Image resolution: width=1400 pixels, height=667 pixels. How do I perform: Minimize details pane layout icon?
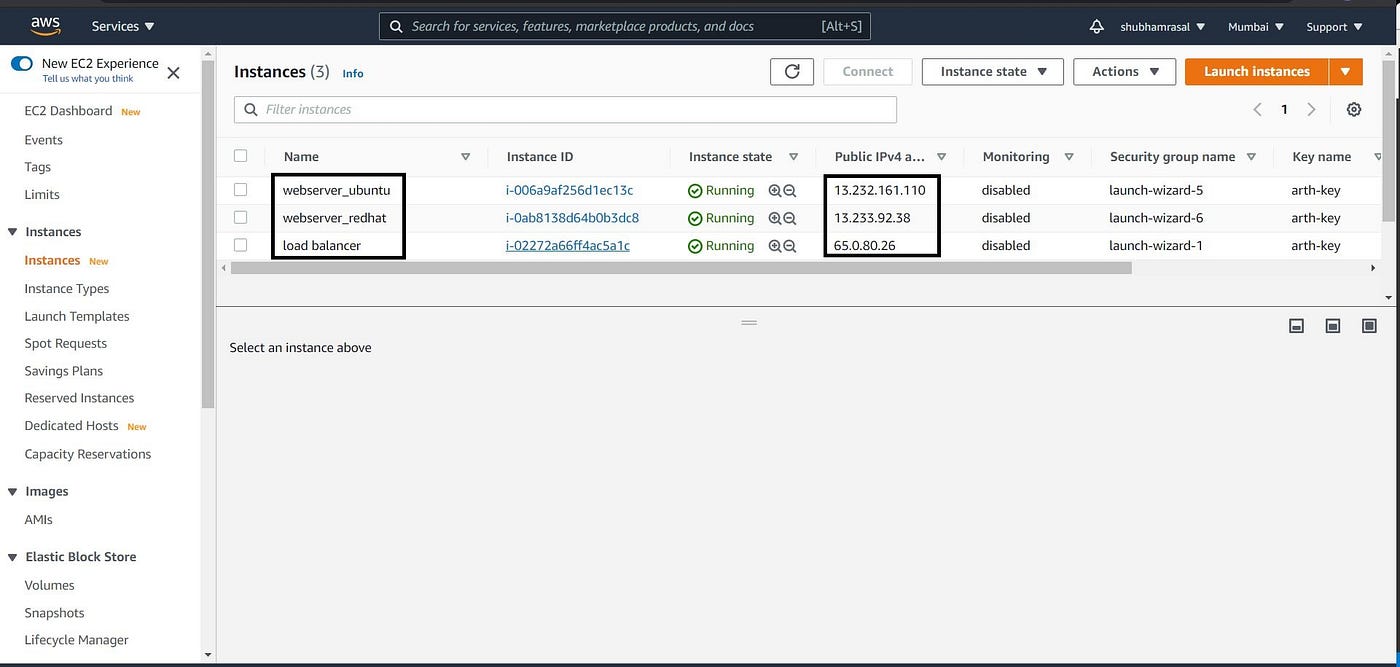(x=1297, y=326)
